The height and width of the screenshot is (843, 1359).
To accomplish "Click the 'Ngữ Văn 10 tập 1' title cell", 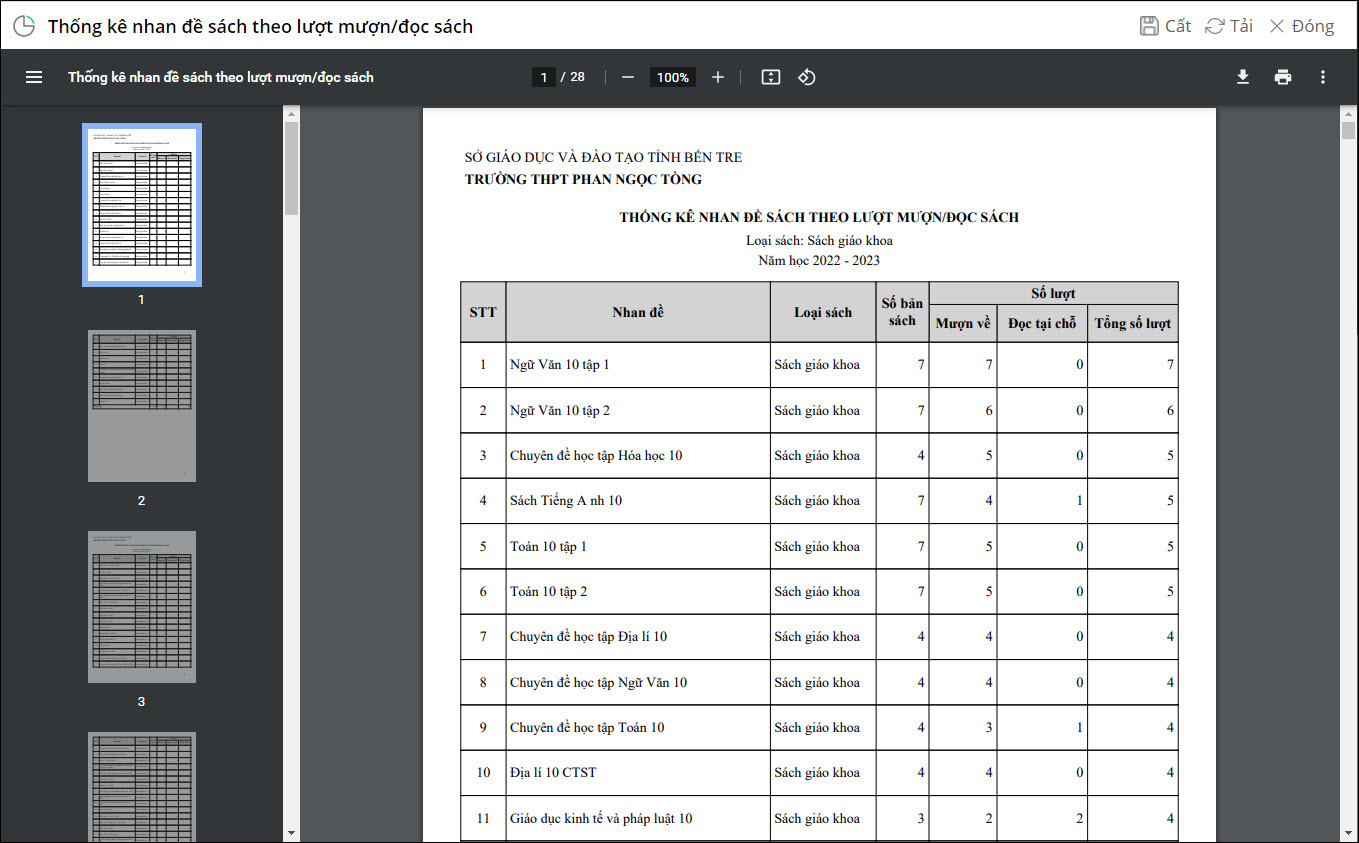I will click(638, 365).
